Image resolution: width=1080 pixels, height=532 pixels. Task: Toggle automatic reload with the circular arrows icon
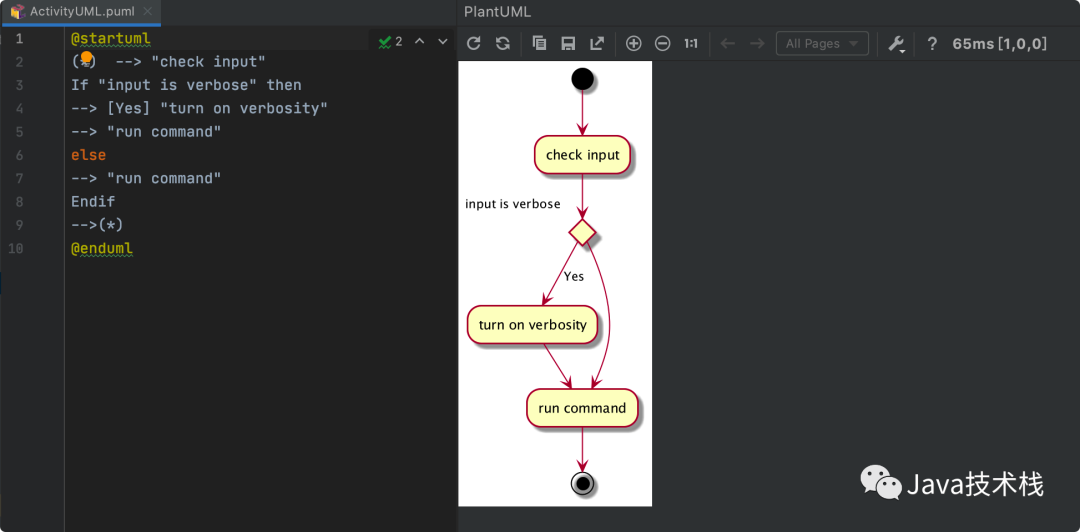(x=503, y=43)
